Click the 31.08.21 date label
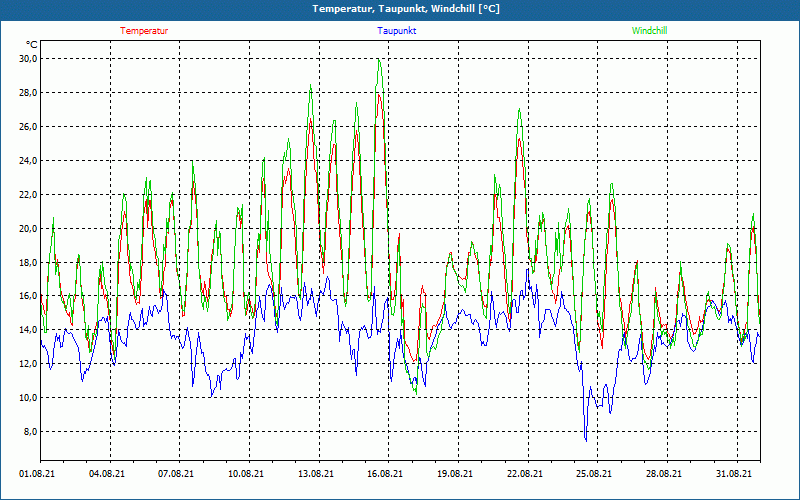 [734, 474]
